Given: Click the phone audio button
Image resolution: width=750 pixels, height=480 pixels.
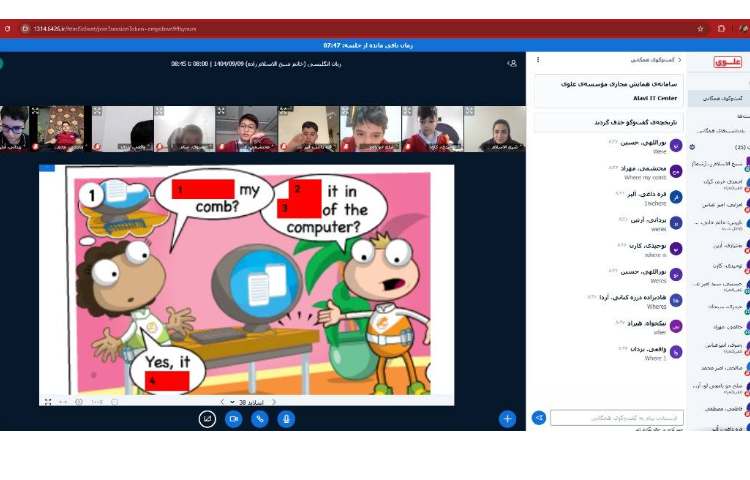Looking at the screenshot, I should click(260, 419).
